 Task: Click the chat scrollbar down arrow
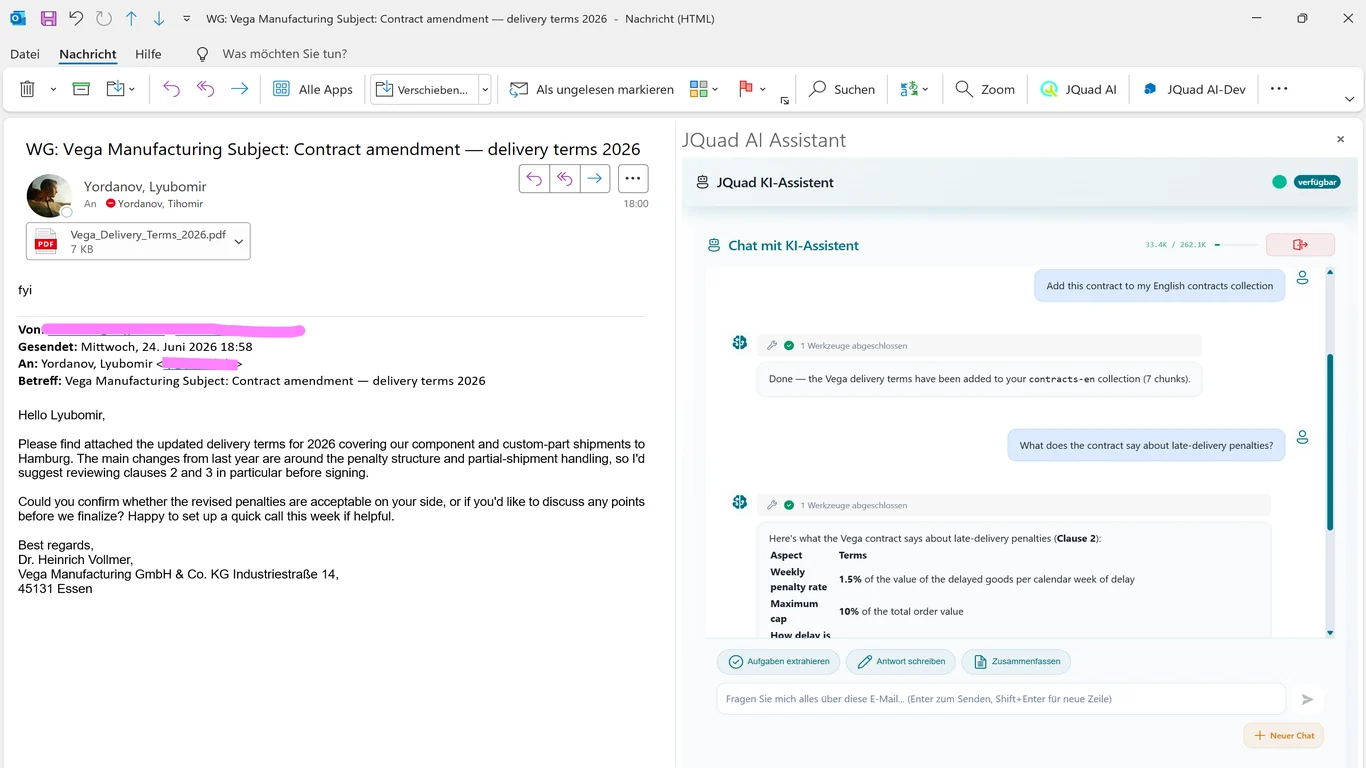(x=1330, y=632)
